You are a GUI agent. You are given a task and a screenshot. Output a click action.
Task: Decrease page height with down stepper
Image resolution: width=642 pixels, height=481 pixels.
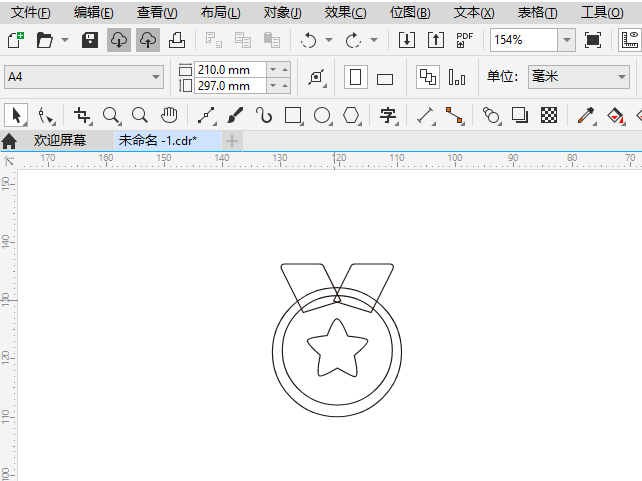273,86
